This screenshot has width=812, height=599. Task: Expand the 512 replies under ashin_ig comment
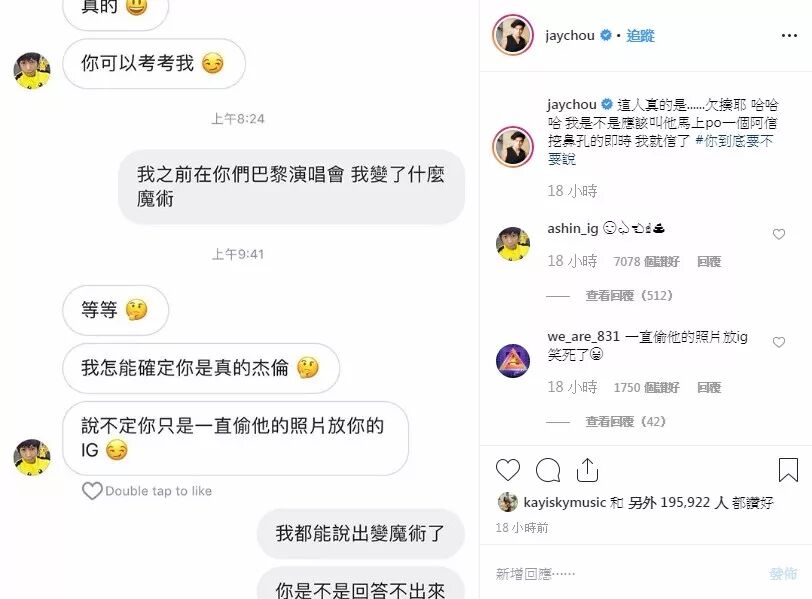click(x=629, y=296)
